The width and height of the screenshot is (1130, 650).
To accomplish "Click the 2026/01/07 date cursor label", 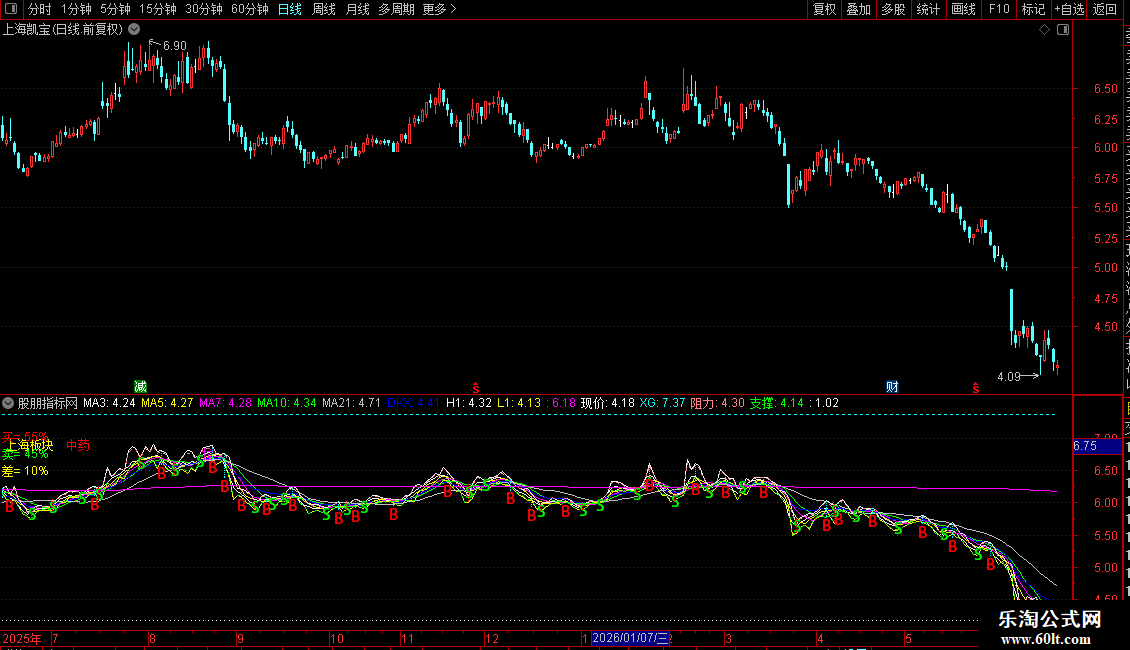I will [630, 638].
